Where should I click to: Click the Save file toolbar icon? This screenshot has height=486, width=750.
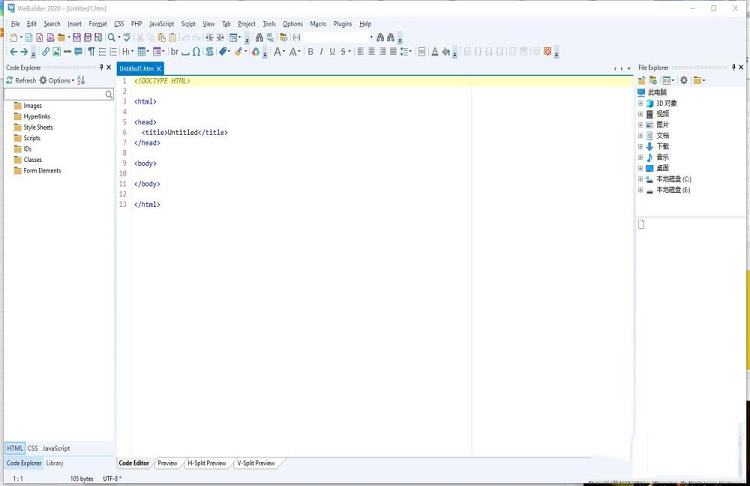point(77,37)
